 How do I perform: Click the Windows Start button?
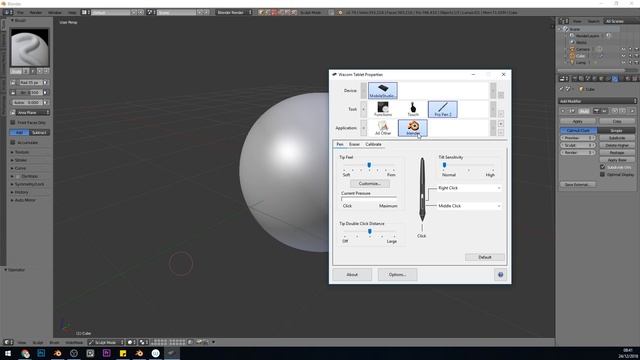click(8, 353)
